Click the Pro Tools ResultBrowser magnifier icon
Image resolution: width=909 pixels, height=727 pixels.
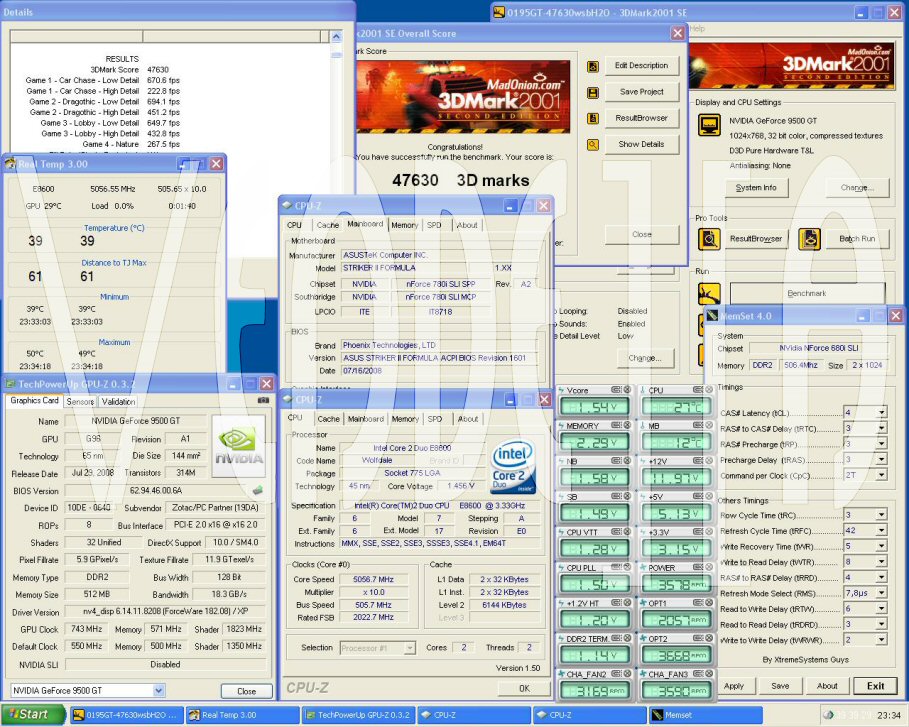[x=709, y=239]
